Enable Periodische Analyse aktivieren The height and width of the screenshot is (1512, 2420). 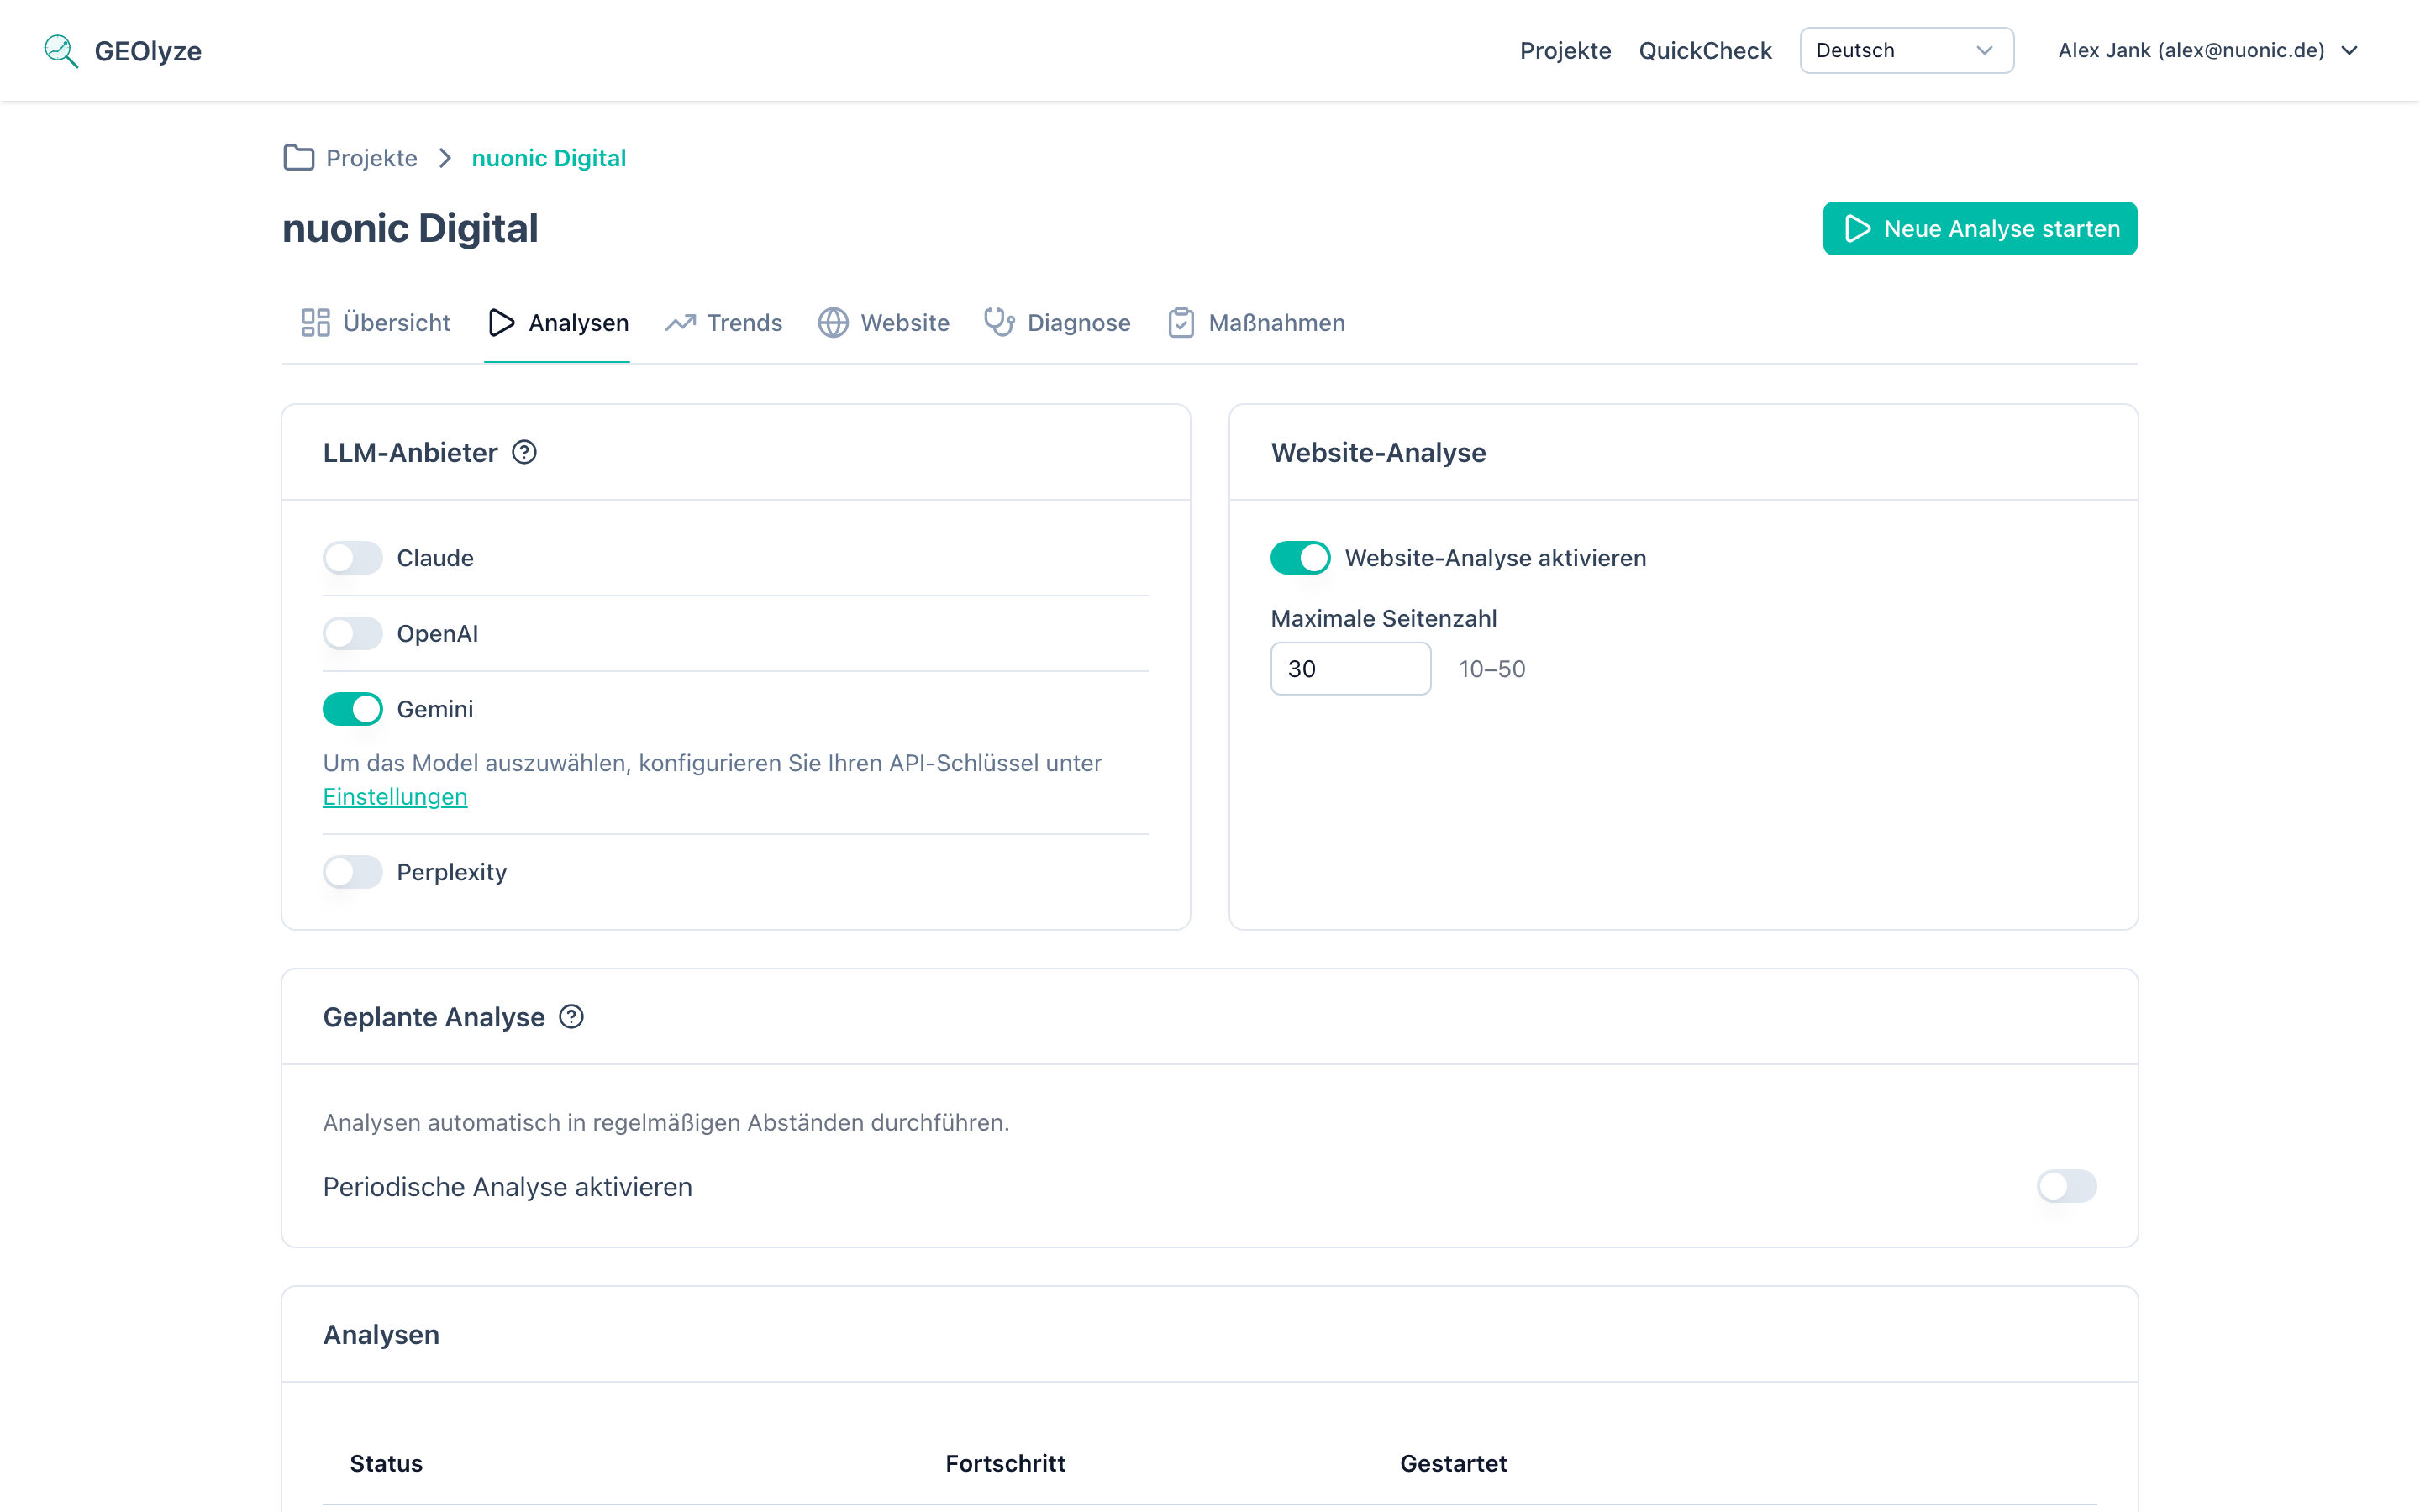(2066, 1187)
